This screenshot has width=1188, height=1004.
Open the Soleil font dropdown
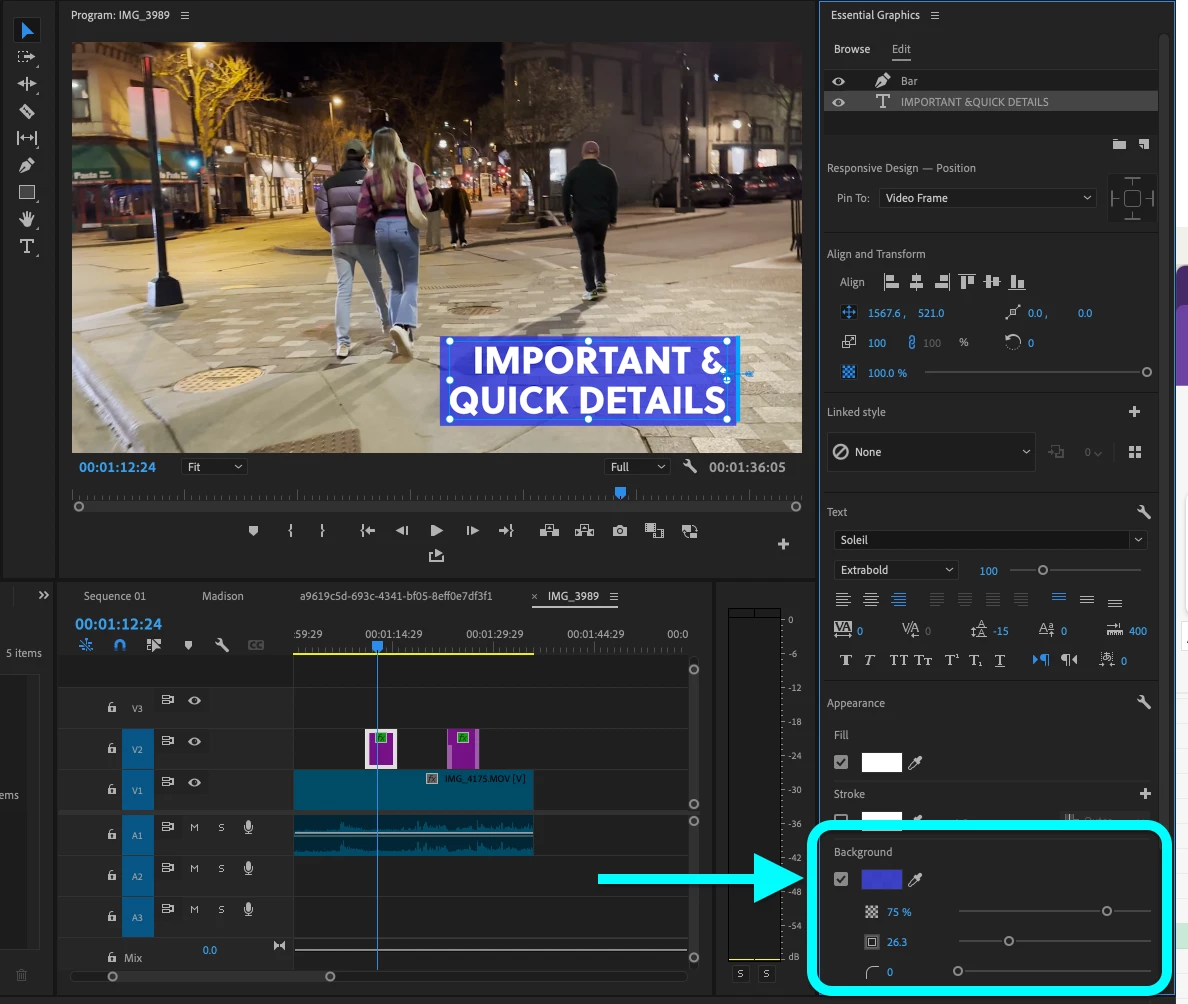tap(990, 540)
